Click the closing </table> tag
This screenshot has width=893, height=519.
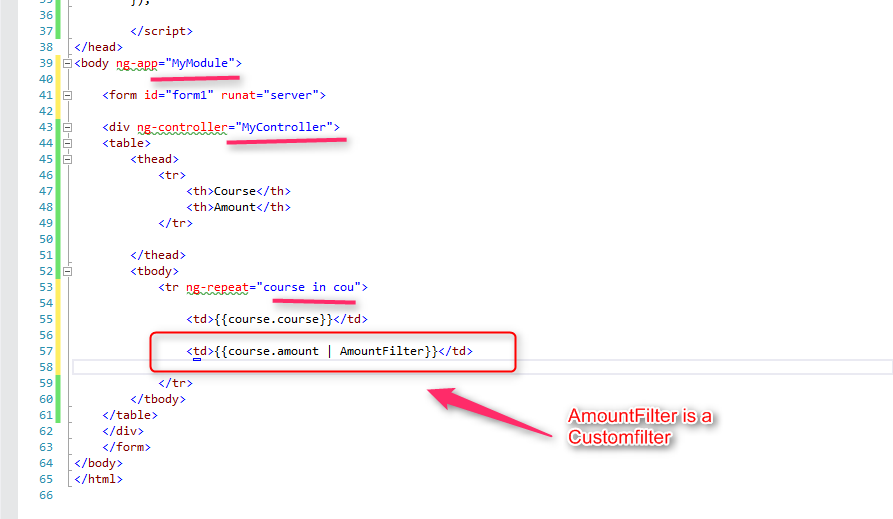pyautogui.click(x=130, y=415)
